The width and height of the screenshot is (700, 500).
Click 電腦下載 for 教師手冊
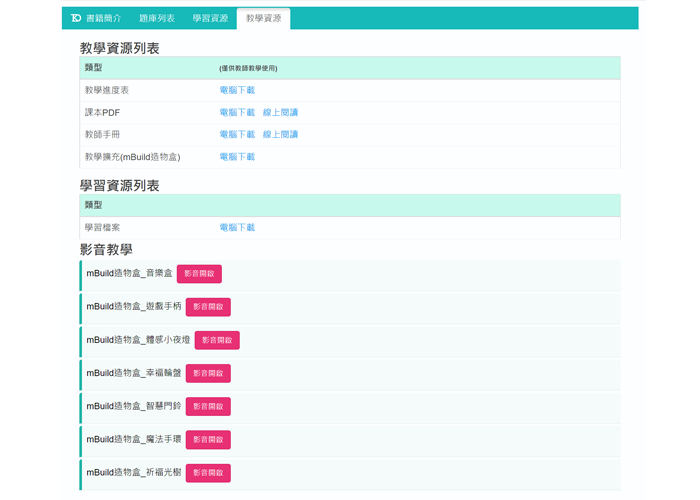tap(237, 135)
